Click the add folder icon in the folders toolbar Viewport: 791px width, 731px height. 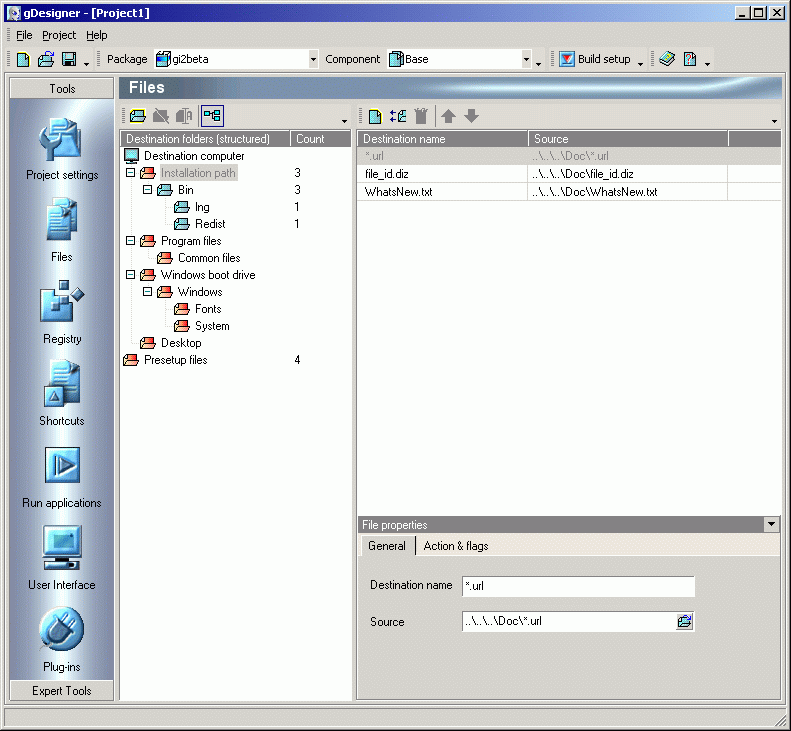pos(138,117)
